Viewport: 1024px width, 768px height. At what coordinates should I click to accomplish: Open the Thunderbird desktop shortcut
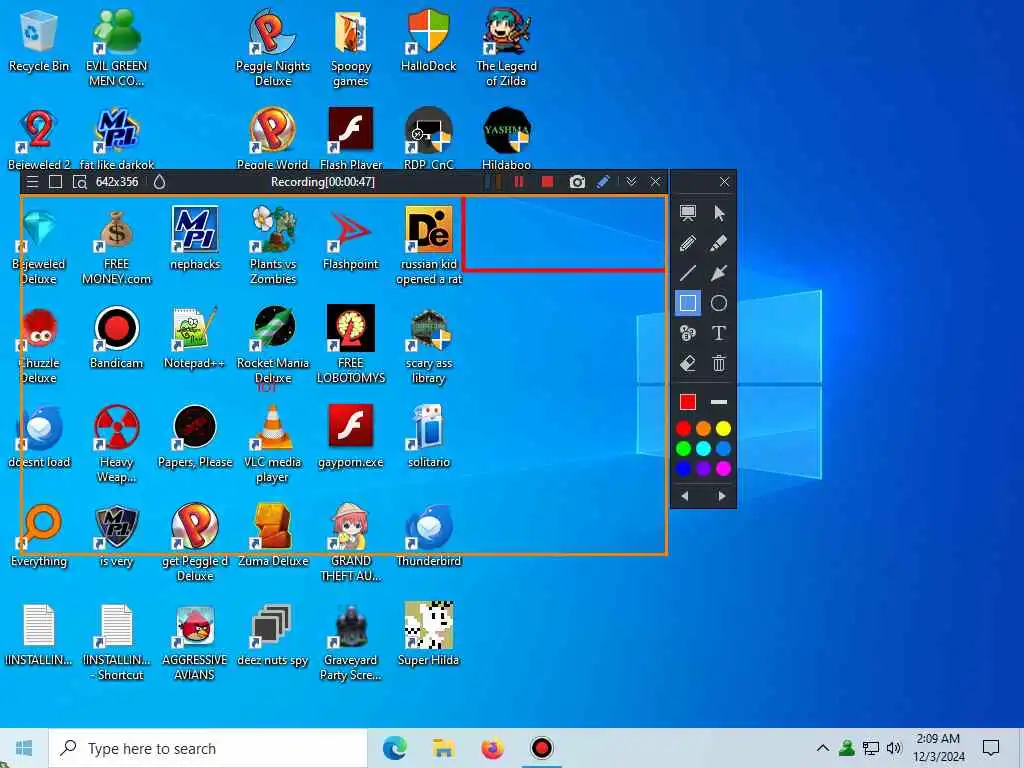(428, 535)
